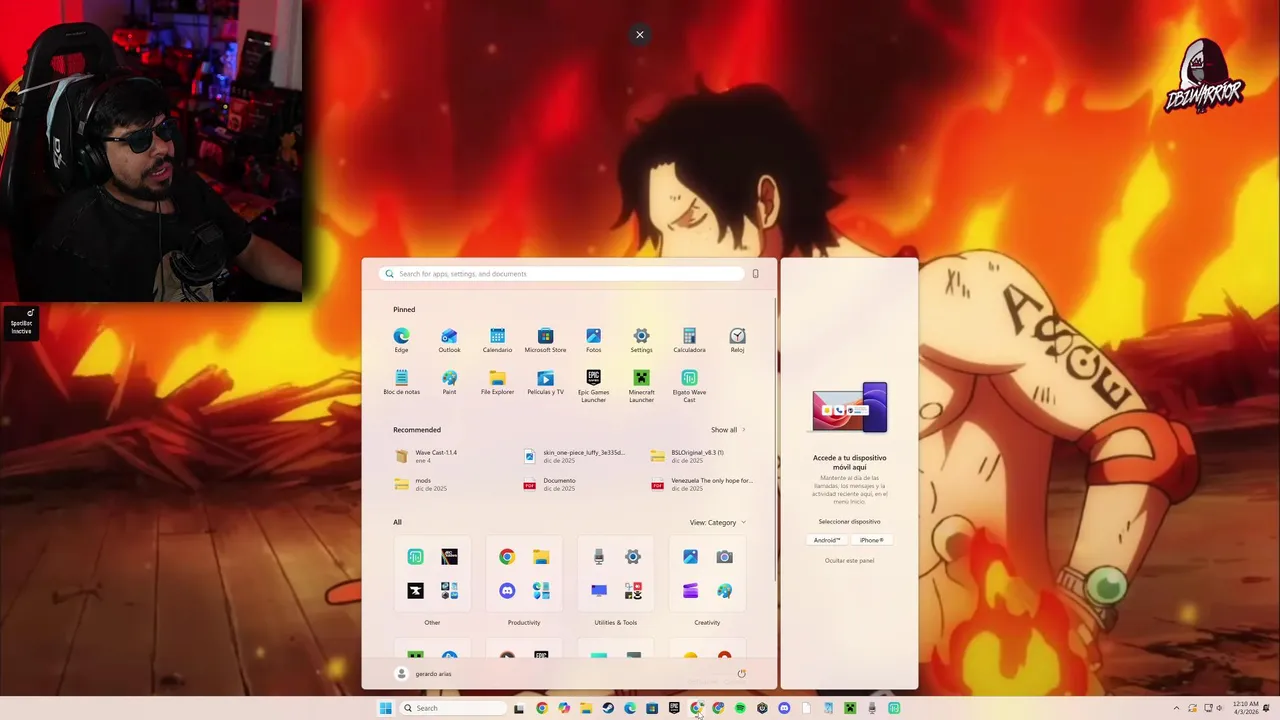Close overlay with X at top
The height and width of the screenshot is (720, 1280).
640,35
